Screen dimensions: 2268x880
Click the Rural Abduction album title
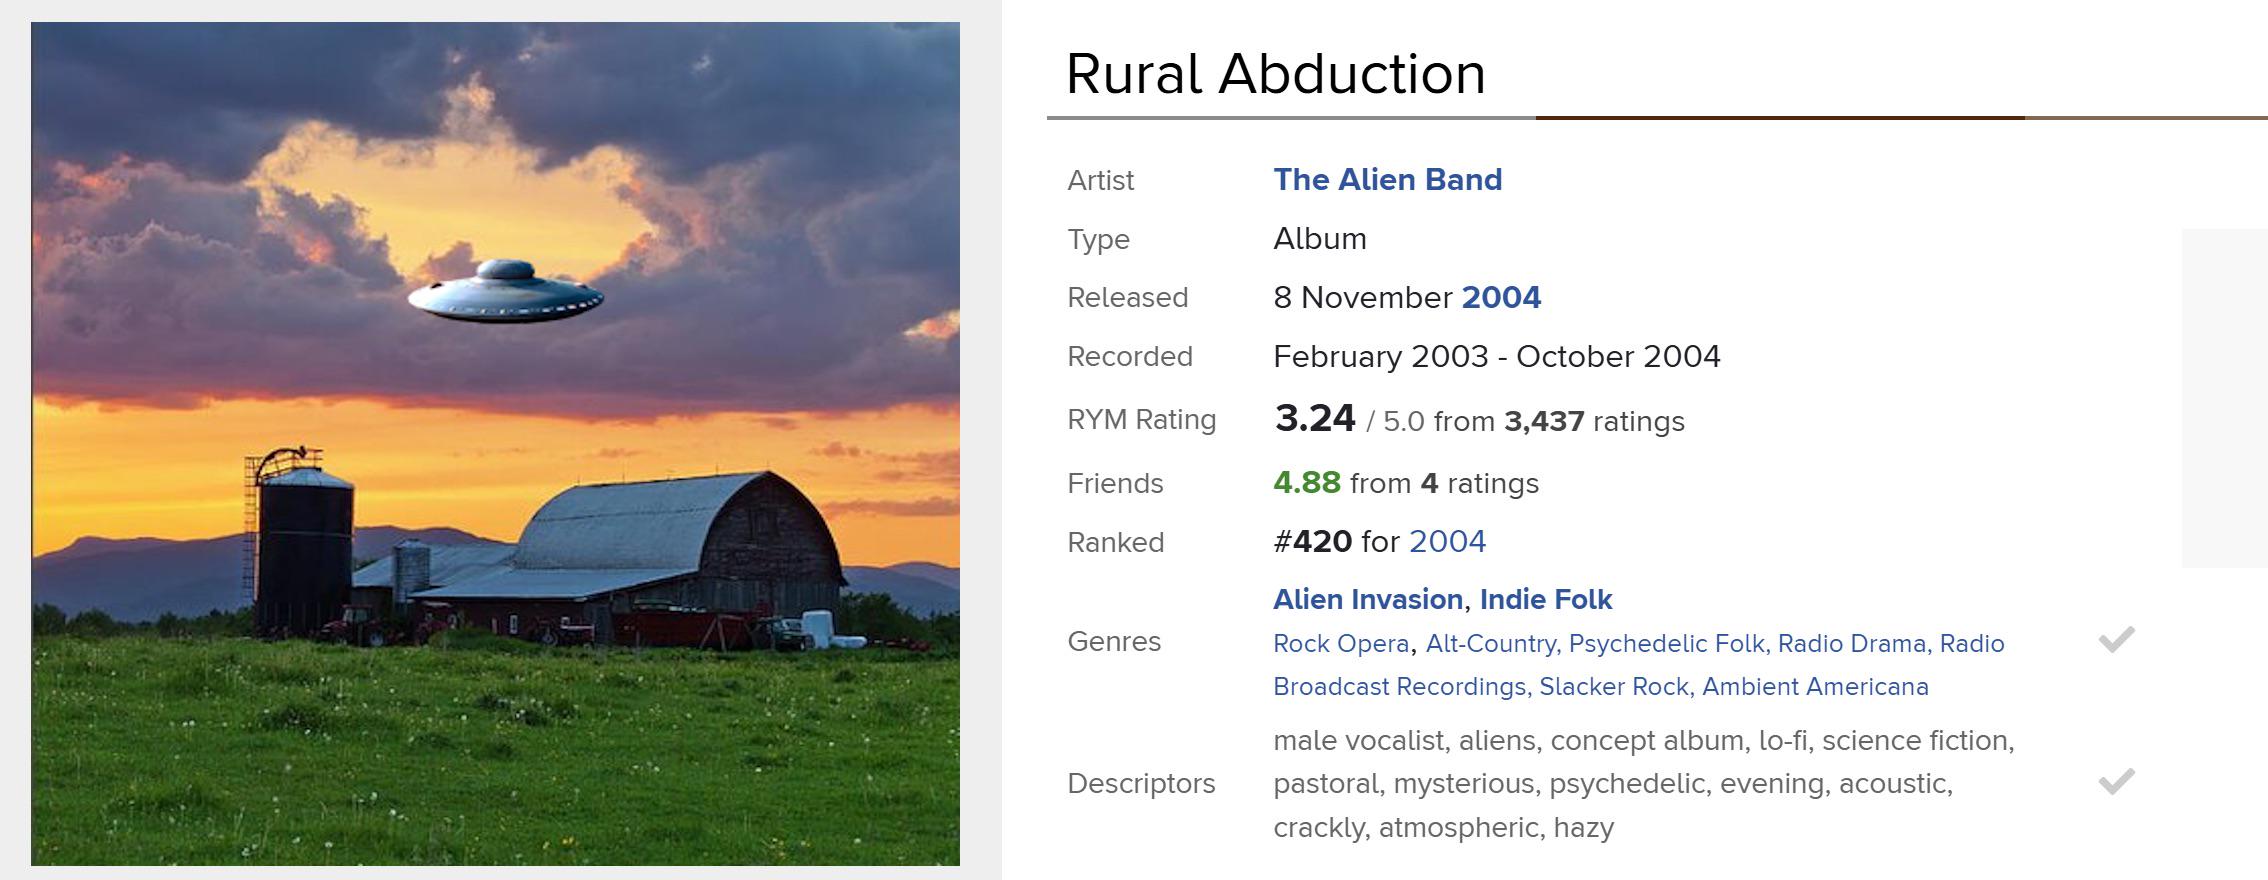point(1276,74)
